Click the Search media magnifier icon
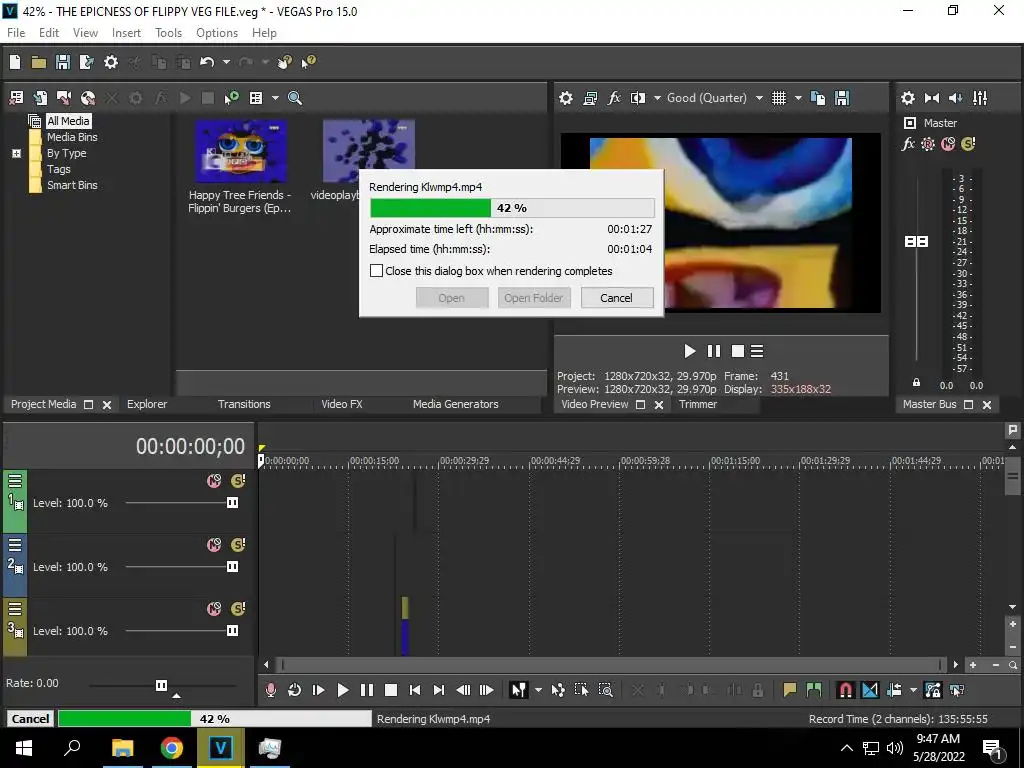The height and width of the screenshot is (768, 1024). click(x=295, y=98)
